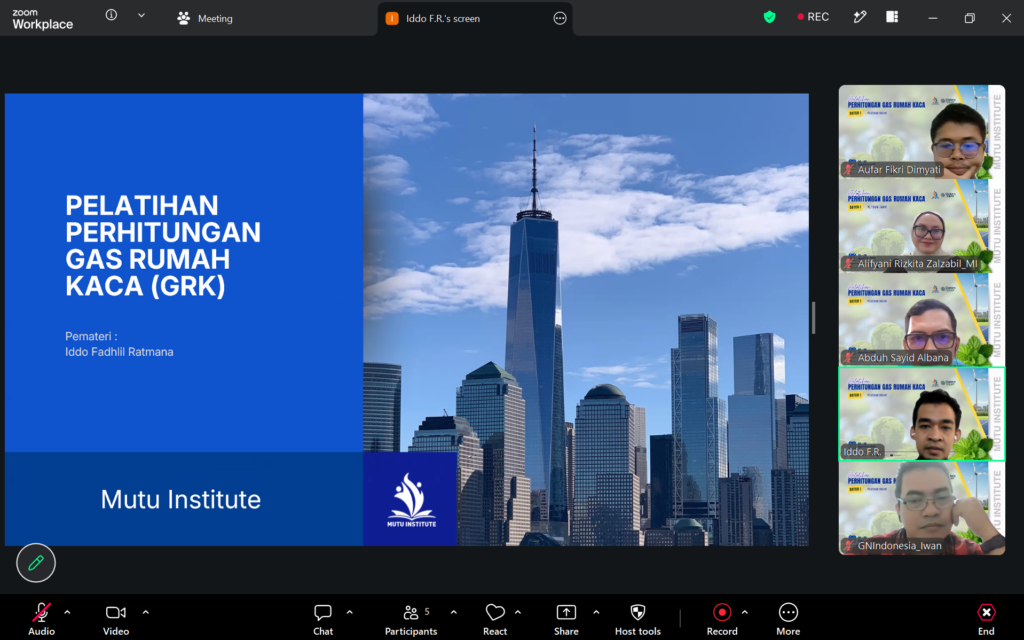Click the Mutu Institute logo on slide
The height and width of the screenshot is (640, 1024).
point(411,500)
